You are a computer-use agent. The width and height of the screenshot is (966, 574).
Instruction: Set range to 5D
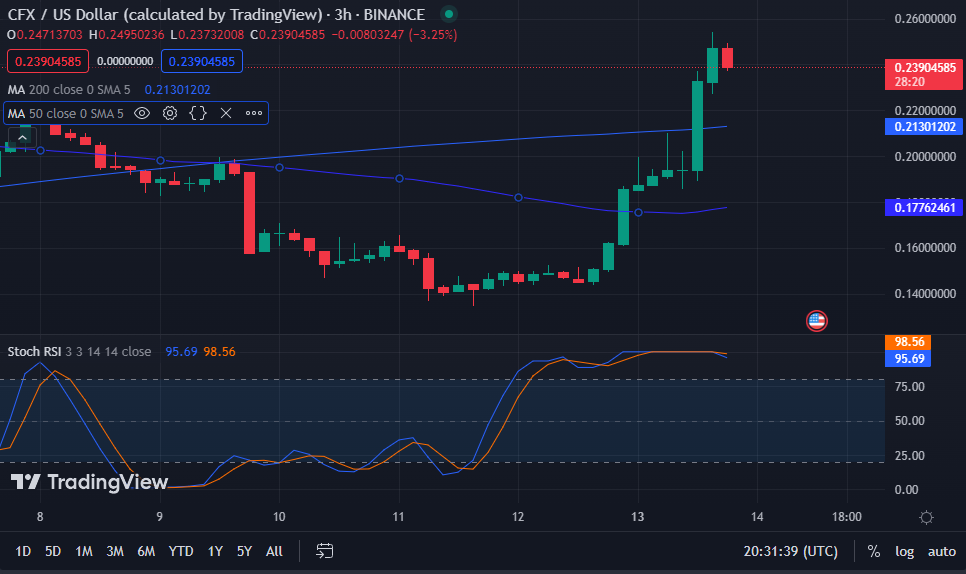(x=53, y=551)
